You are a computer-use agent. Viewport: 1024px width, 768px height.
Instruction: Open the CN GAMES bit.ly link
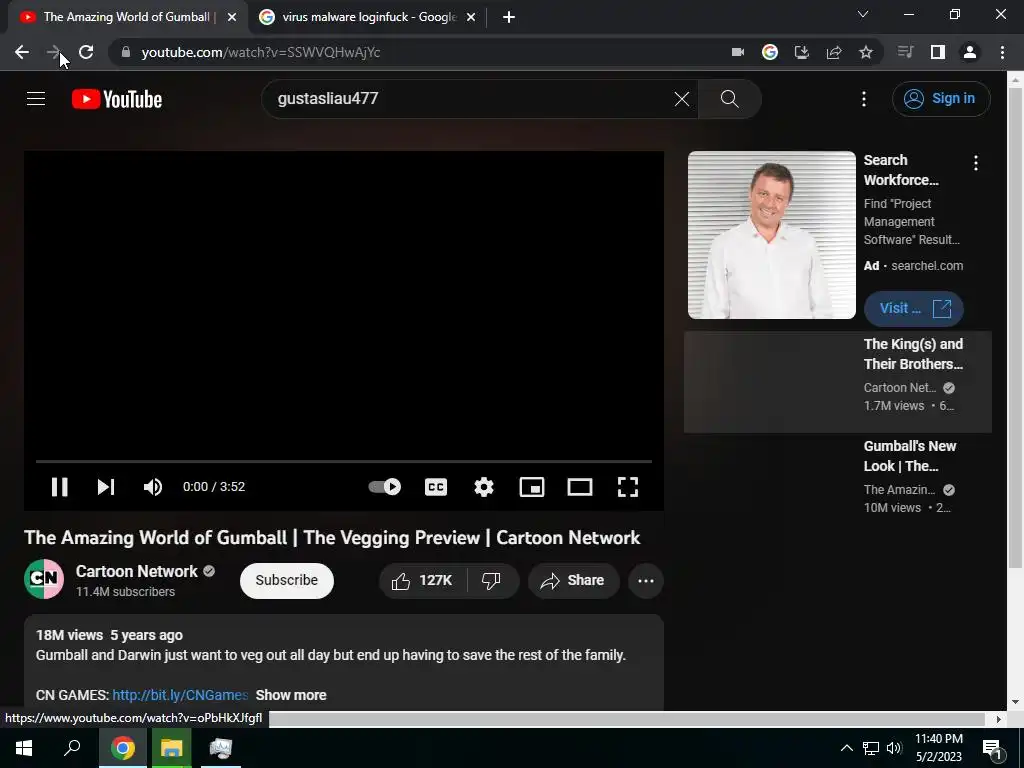point(180,695)
